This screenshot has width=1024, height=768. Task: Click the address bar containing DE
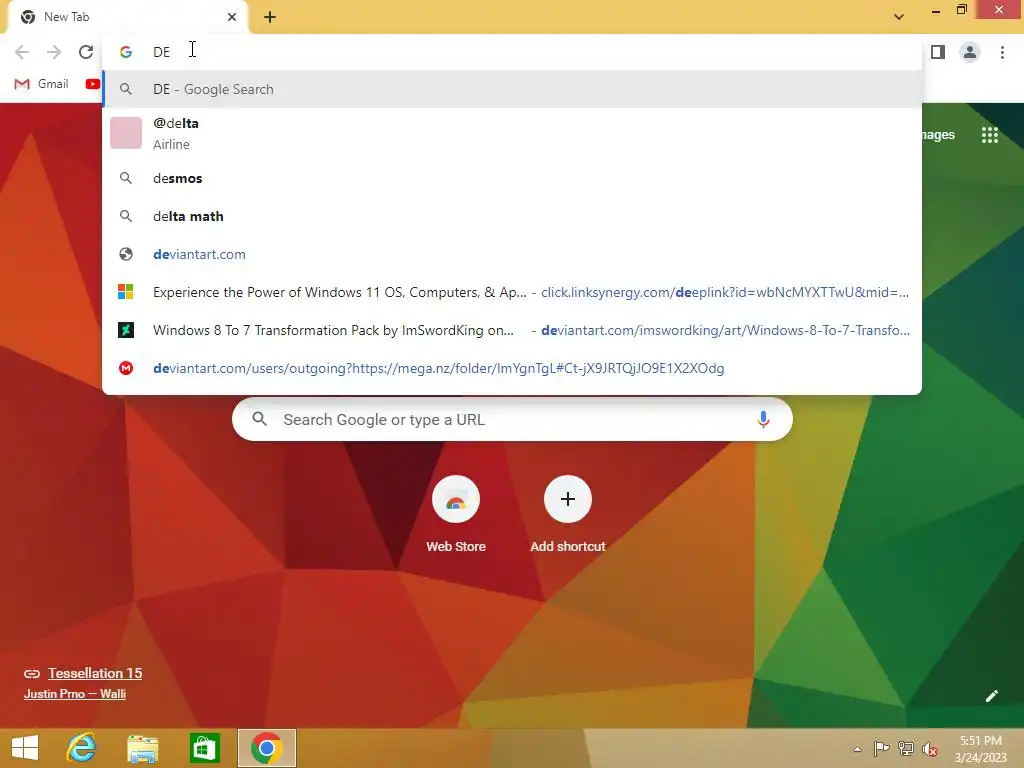[512, 52]
